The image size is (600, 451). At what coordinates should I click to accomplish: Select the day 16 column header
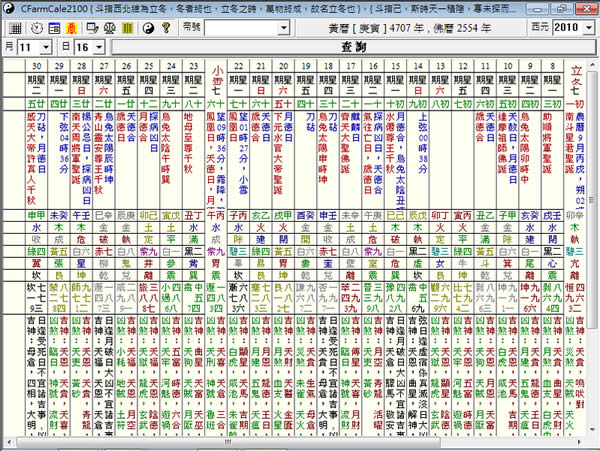tap(373, 66)
